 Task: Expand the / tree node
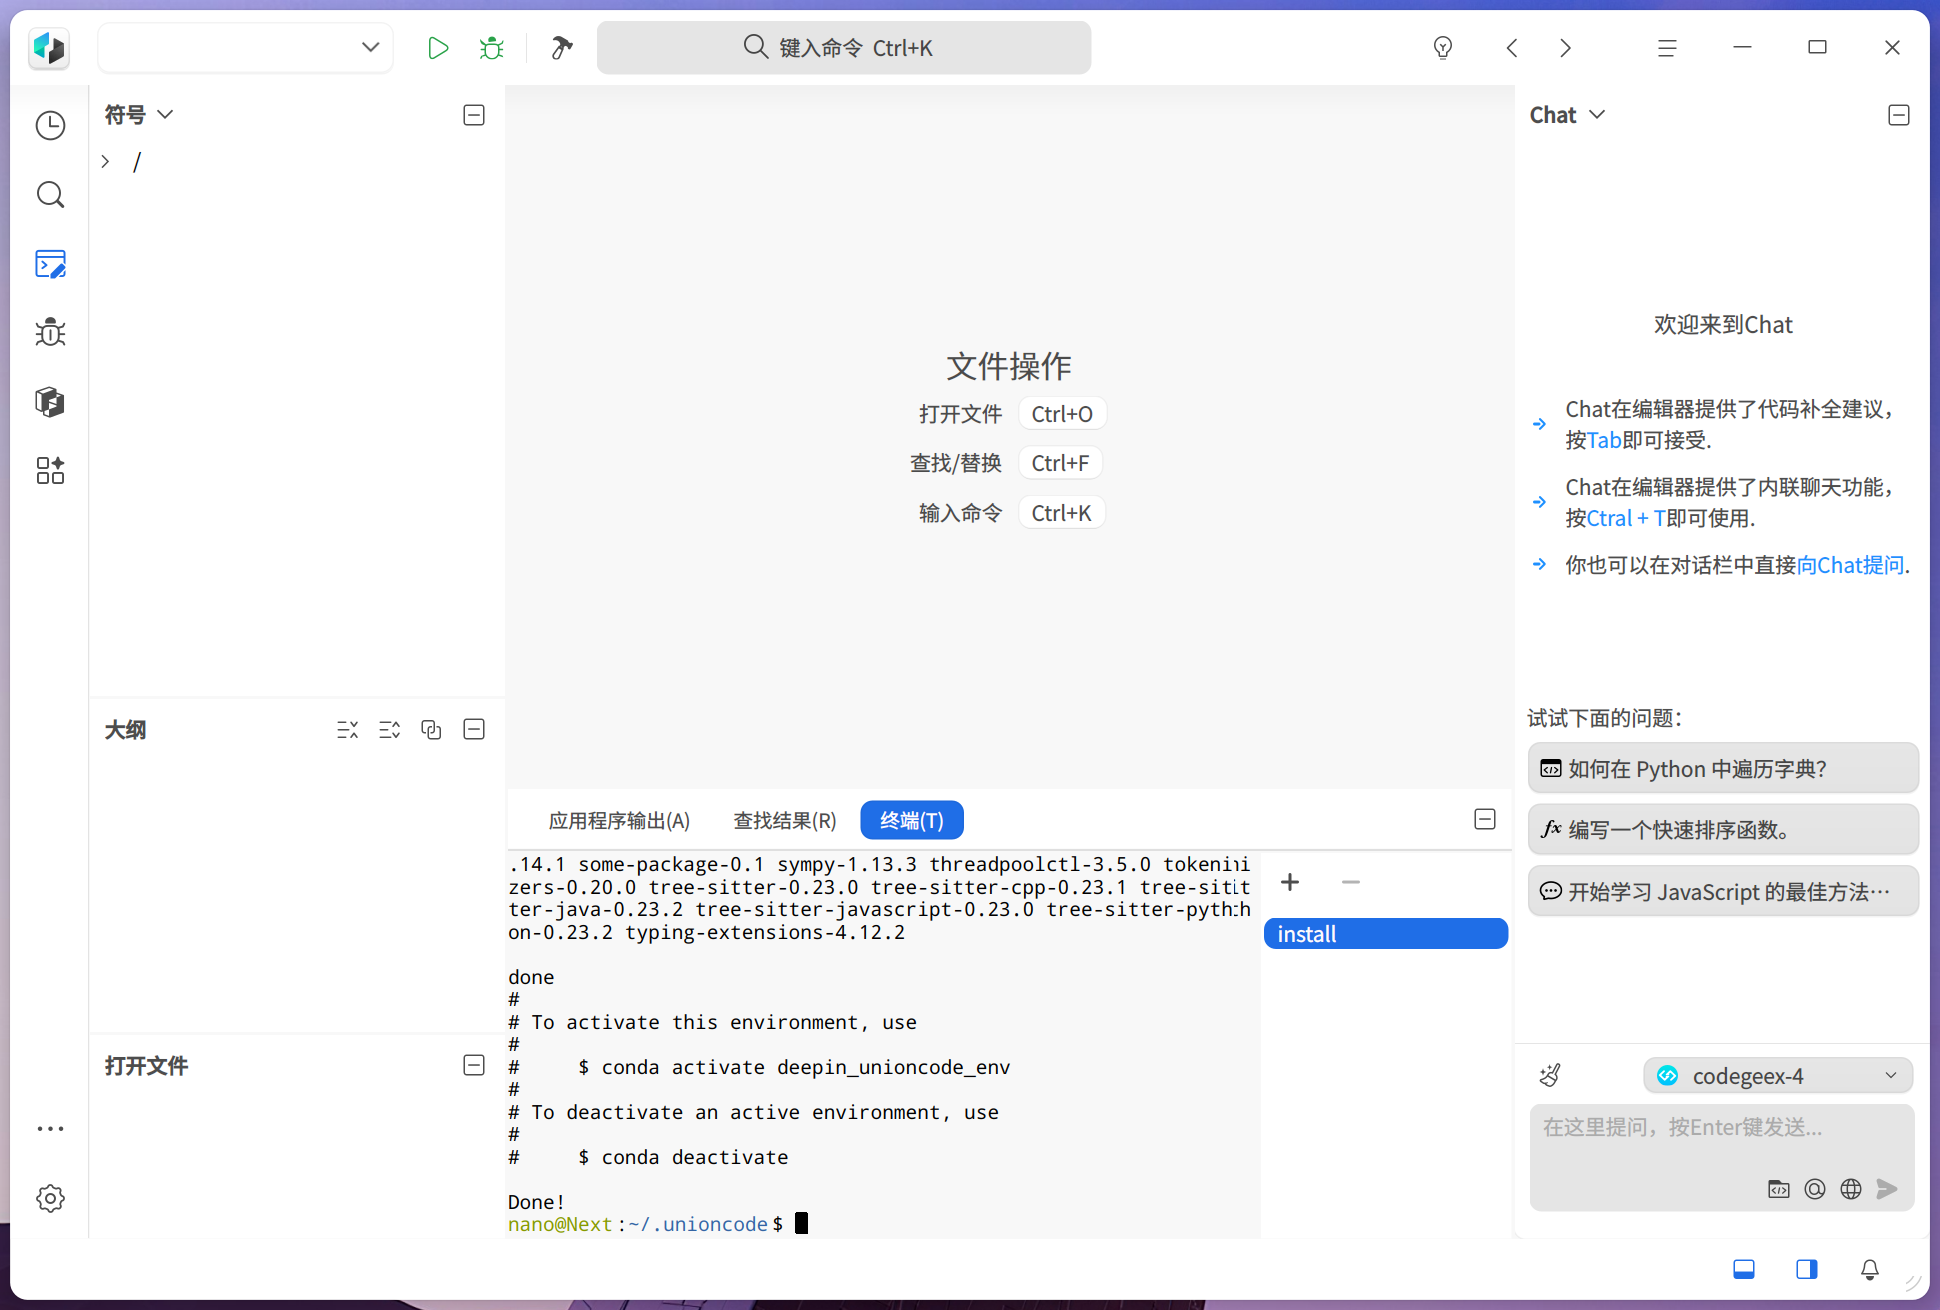tap(105, 161)
